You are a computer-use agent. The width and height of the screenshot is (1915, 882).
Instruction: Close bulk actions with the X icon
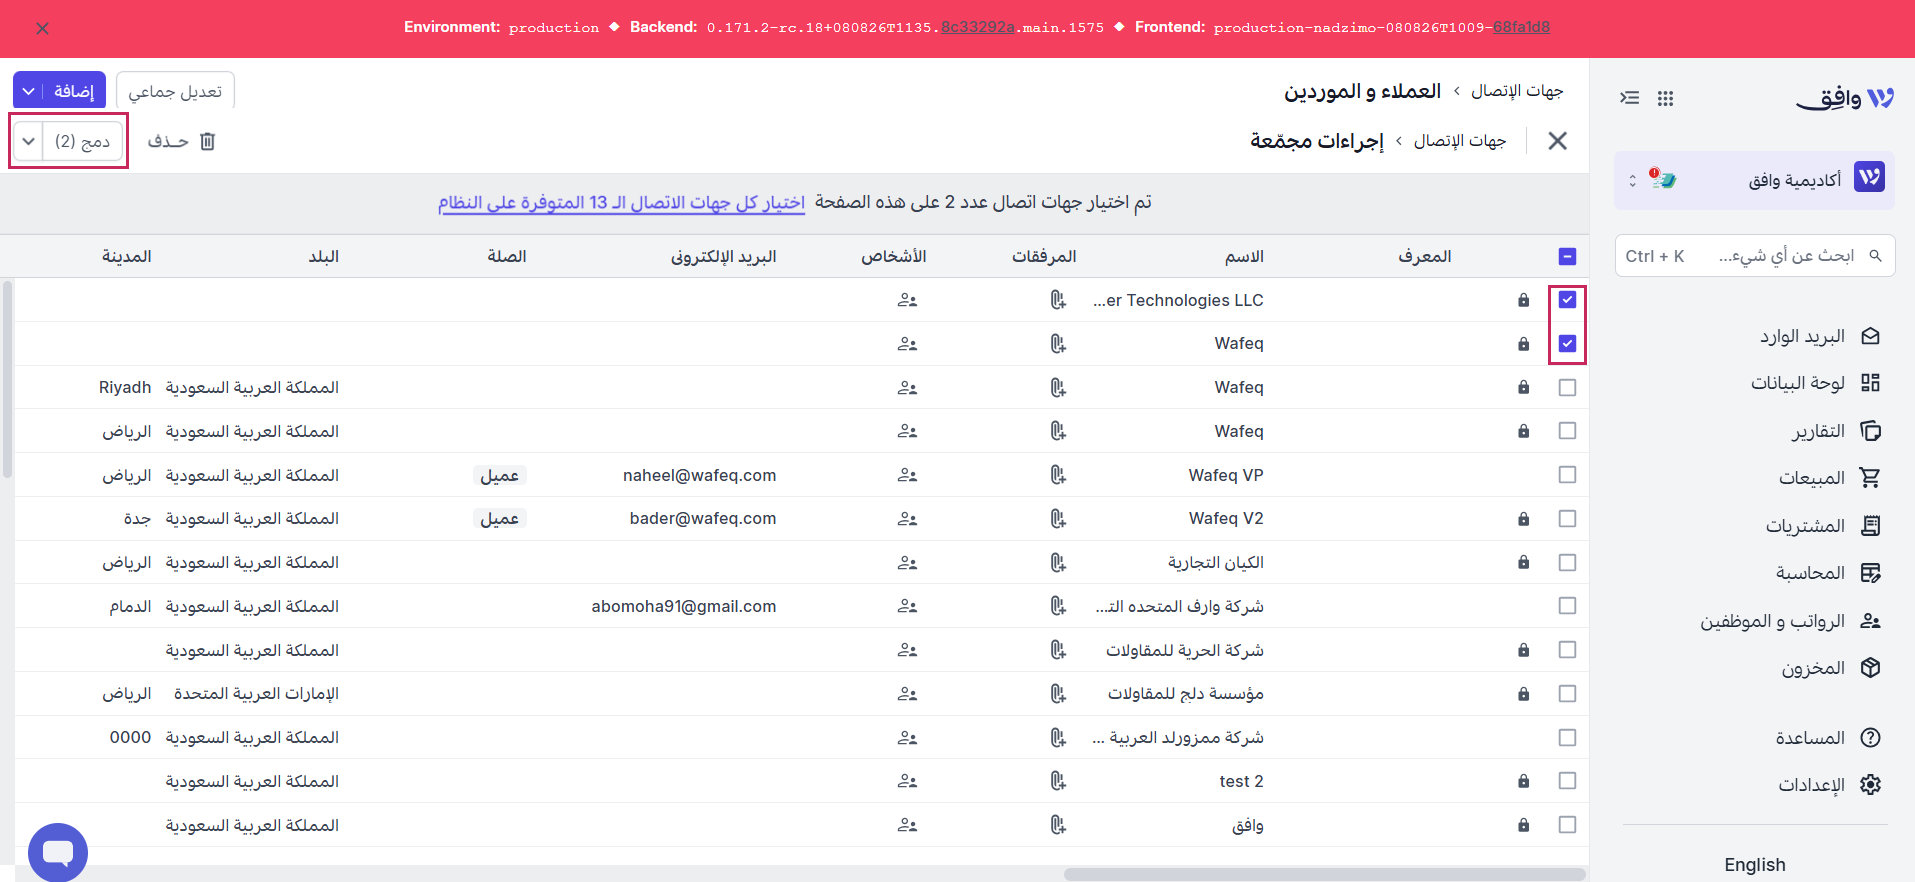[1557, 141]
